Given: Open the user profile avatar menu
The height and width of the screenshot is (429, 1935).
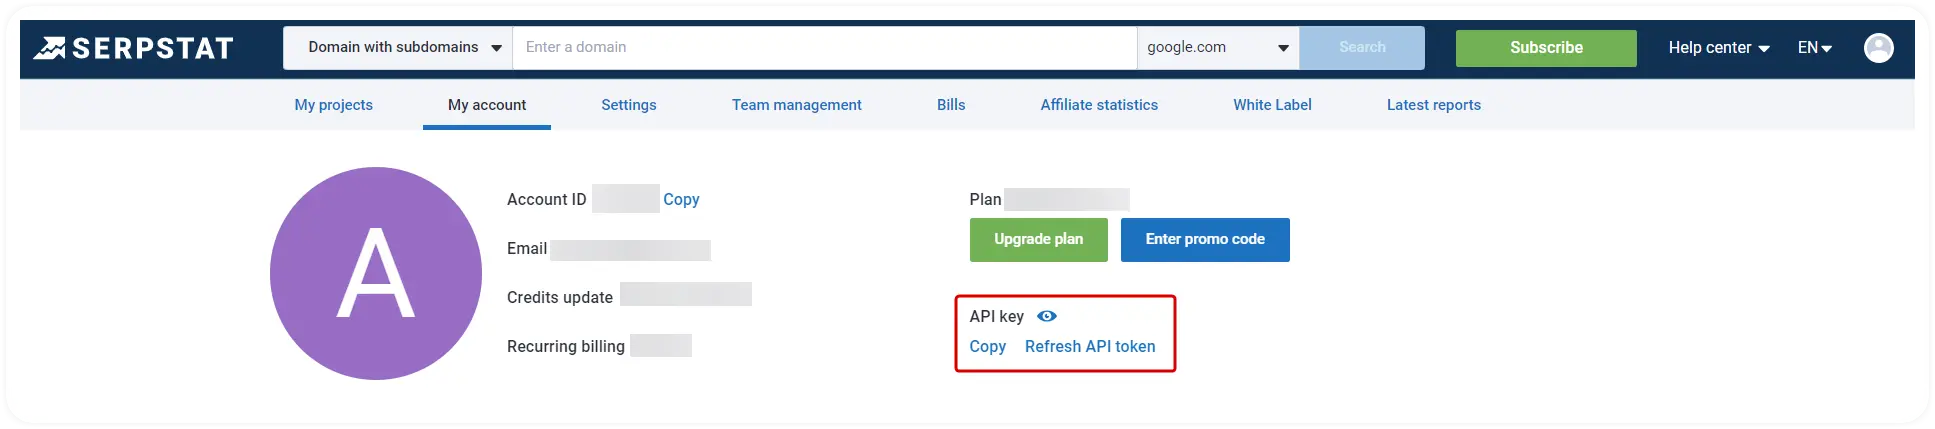Looking at the screenshot, I should (1878, 48).
